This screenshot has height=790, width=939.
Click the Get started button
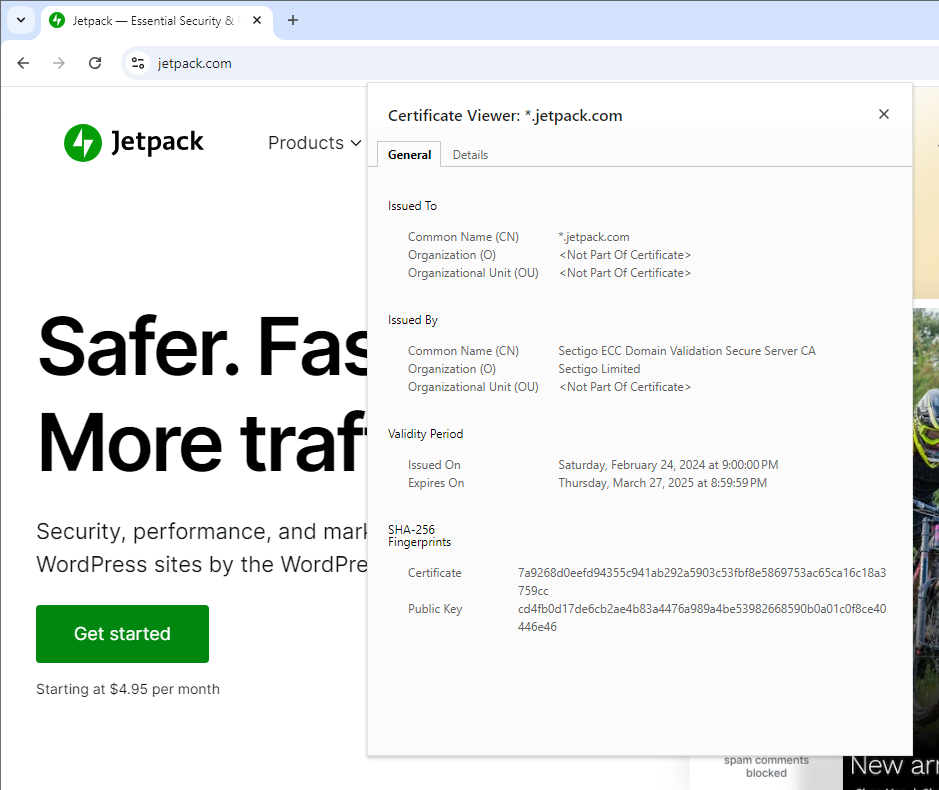click(122, 634)
